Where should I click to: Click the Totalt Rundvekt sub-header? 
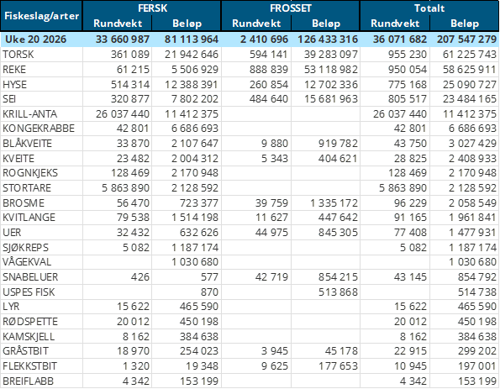pos(395,23)
